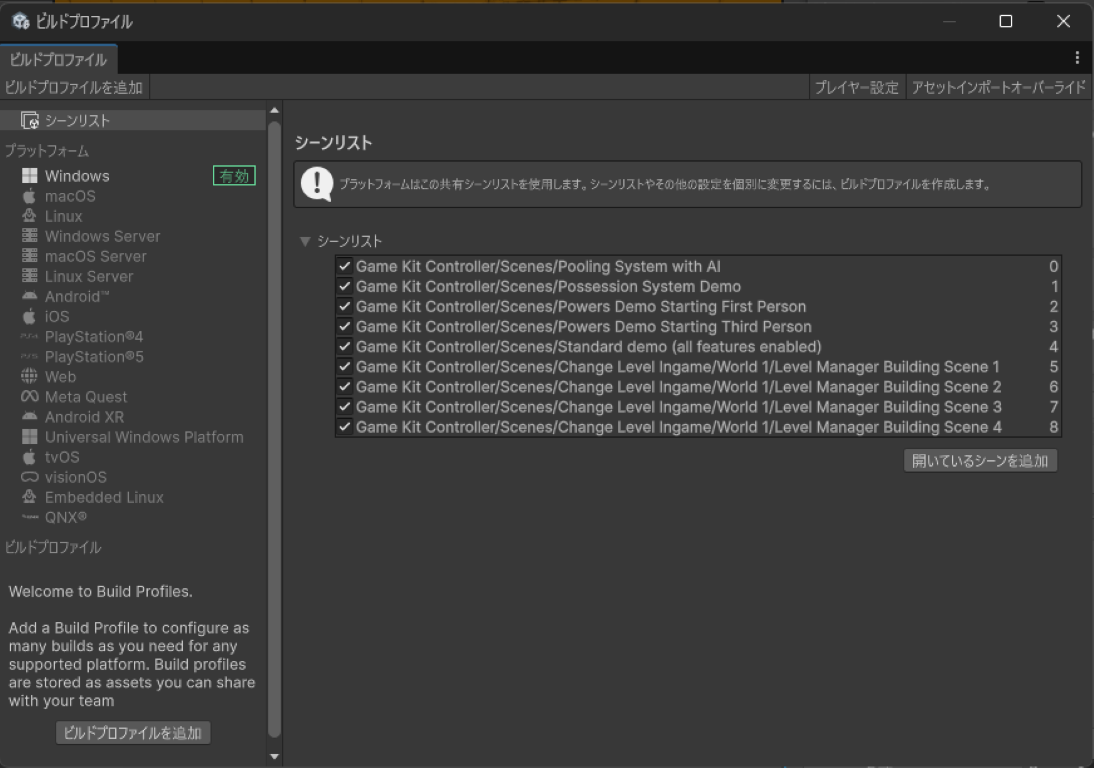Click ビルドプロファイルを追加 in the top toolbar
Viewport: 1094px width, 768px height.
tap(74, 87)
